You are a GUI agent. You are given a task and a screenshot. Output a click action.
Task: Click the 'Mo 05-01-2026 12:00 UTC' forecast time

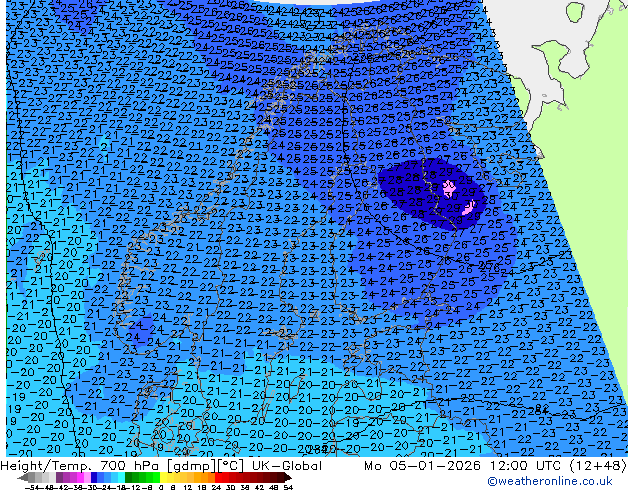(x=463, y=466)
